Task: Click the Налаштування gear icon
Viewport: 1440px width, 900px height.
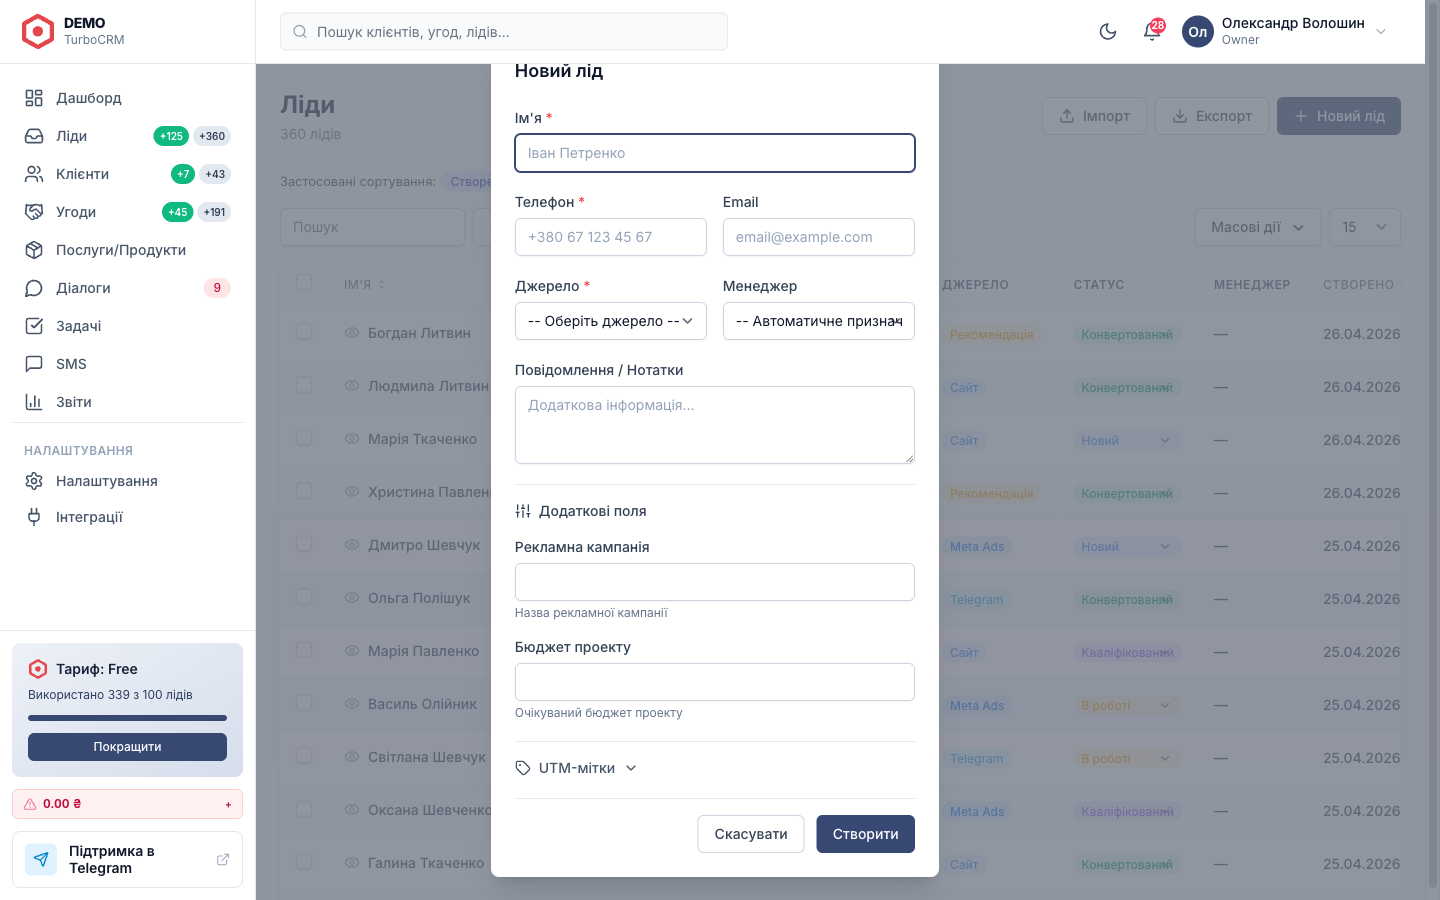Action: coord(34,481)
